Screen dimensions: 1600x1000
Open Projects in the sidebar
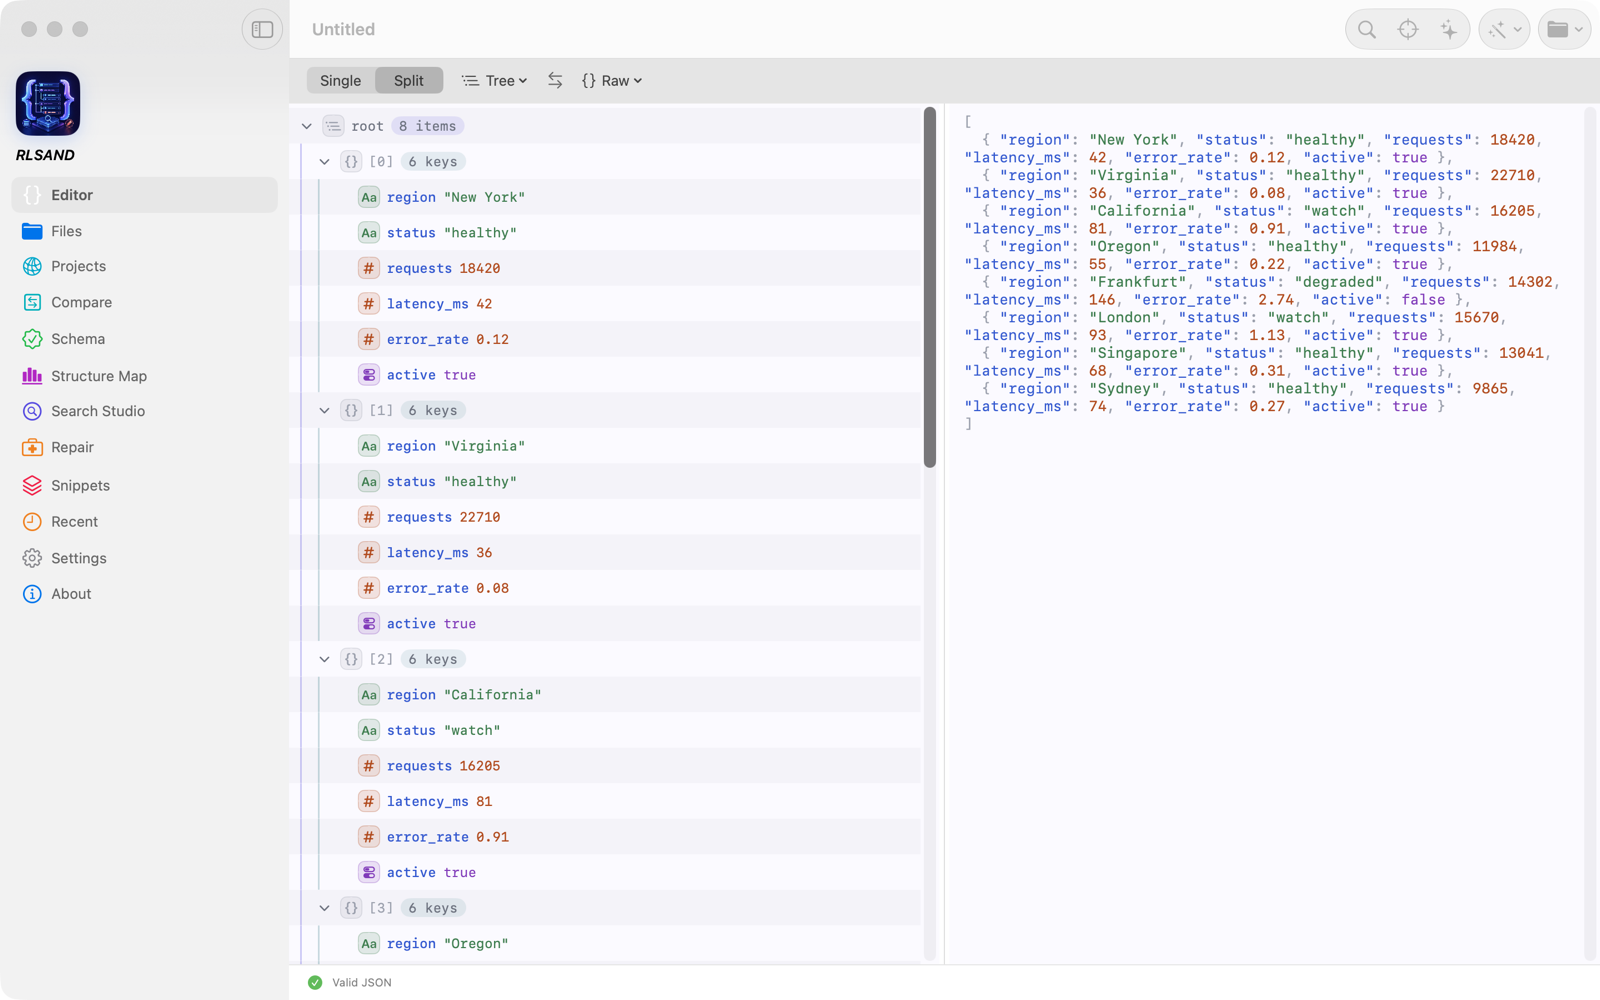coord(145,266)
